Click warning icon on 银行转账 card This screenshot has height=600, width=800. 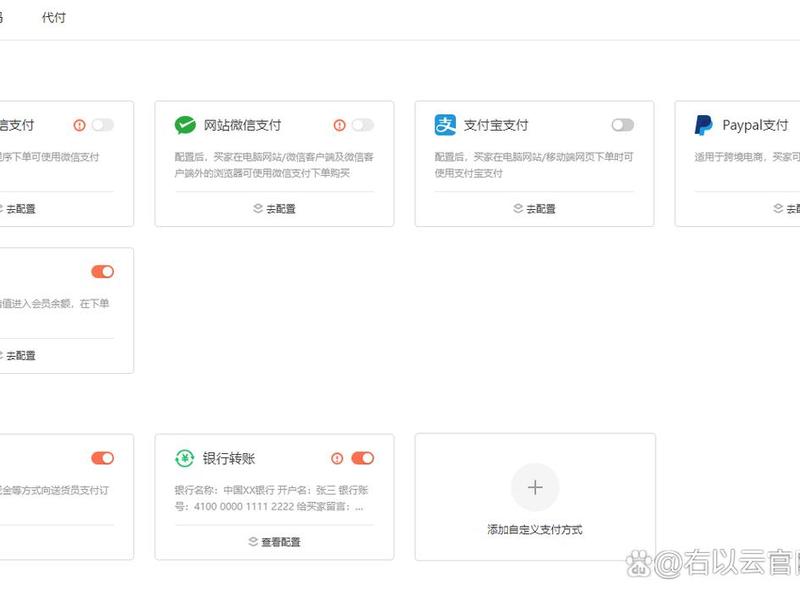(337, 458)
